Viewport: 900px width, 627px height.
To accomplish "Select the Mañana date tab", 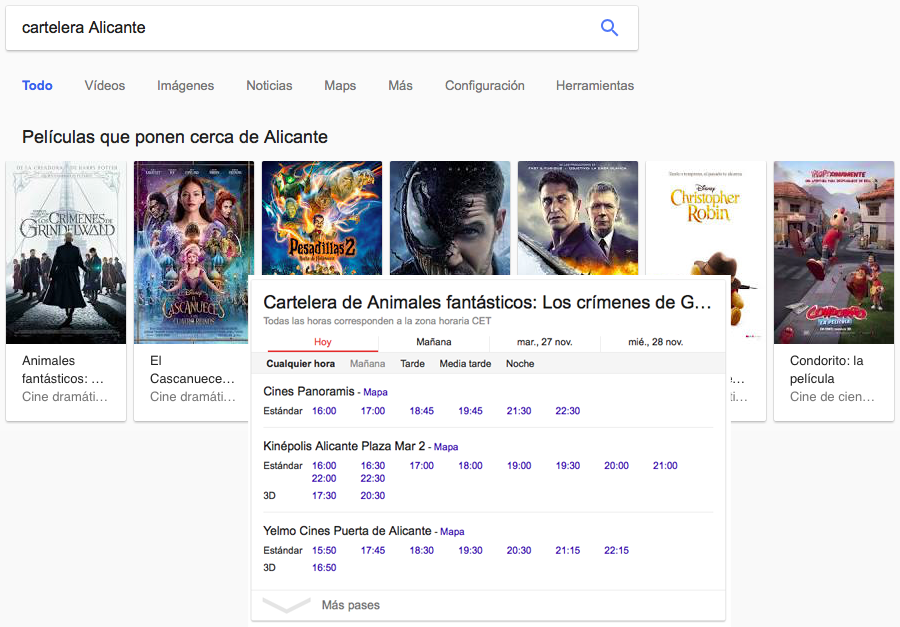I will tap(433, 342).
